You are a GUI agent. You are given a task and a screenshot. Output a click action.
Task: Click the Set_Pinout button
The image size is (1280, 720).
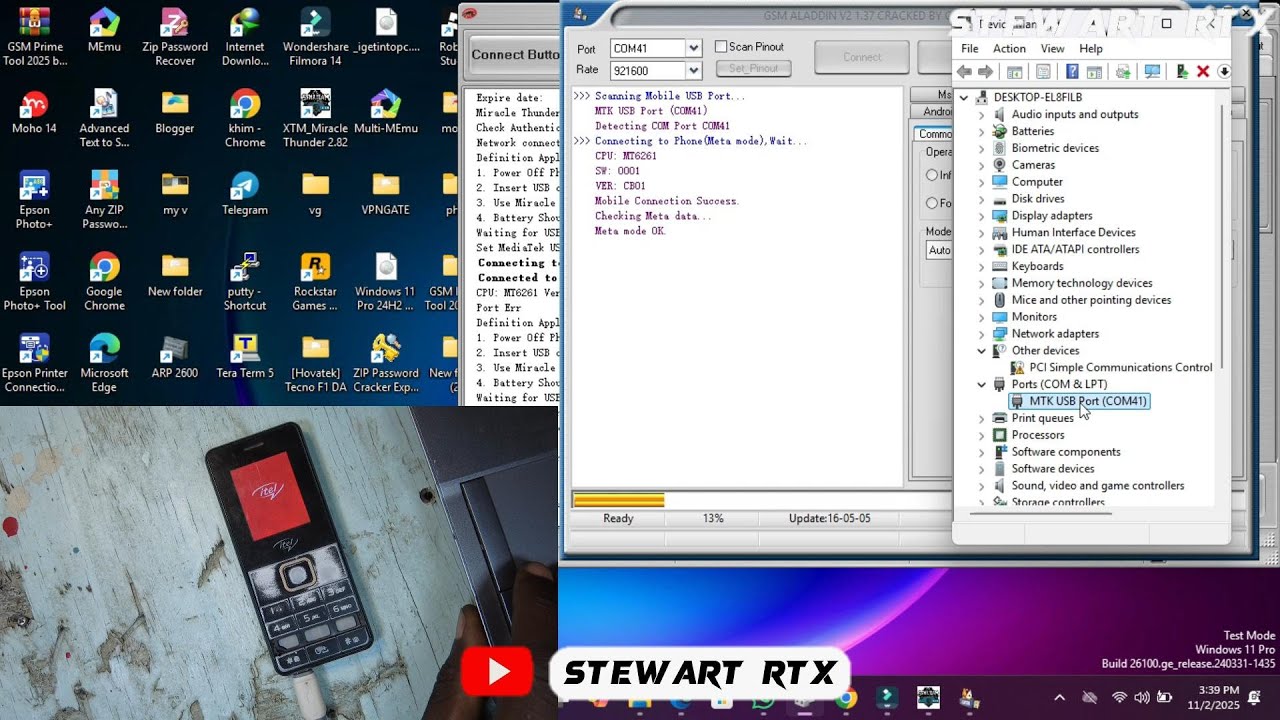[x=753, y=69]
